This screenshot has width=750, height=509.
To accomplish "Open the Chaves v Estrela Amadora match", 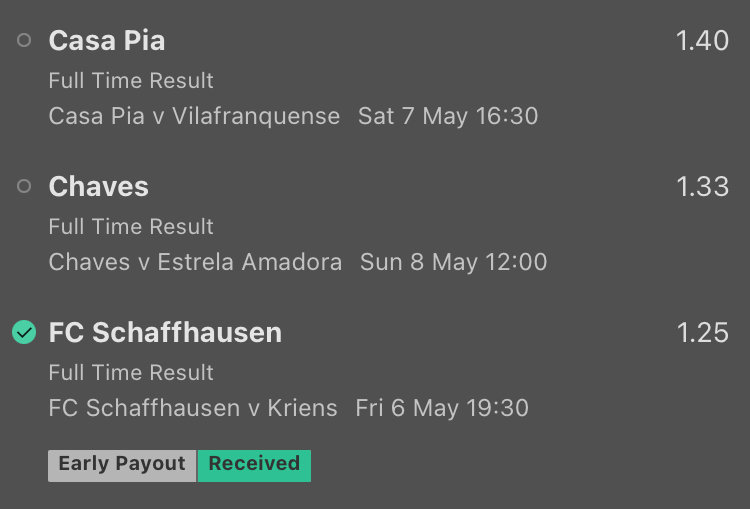I will pos(195,262).
